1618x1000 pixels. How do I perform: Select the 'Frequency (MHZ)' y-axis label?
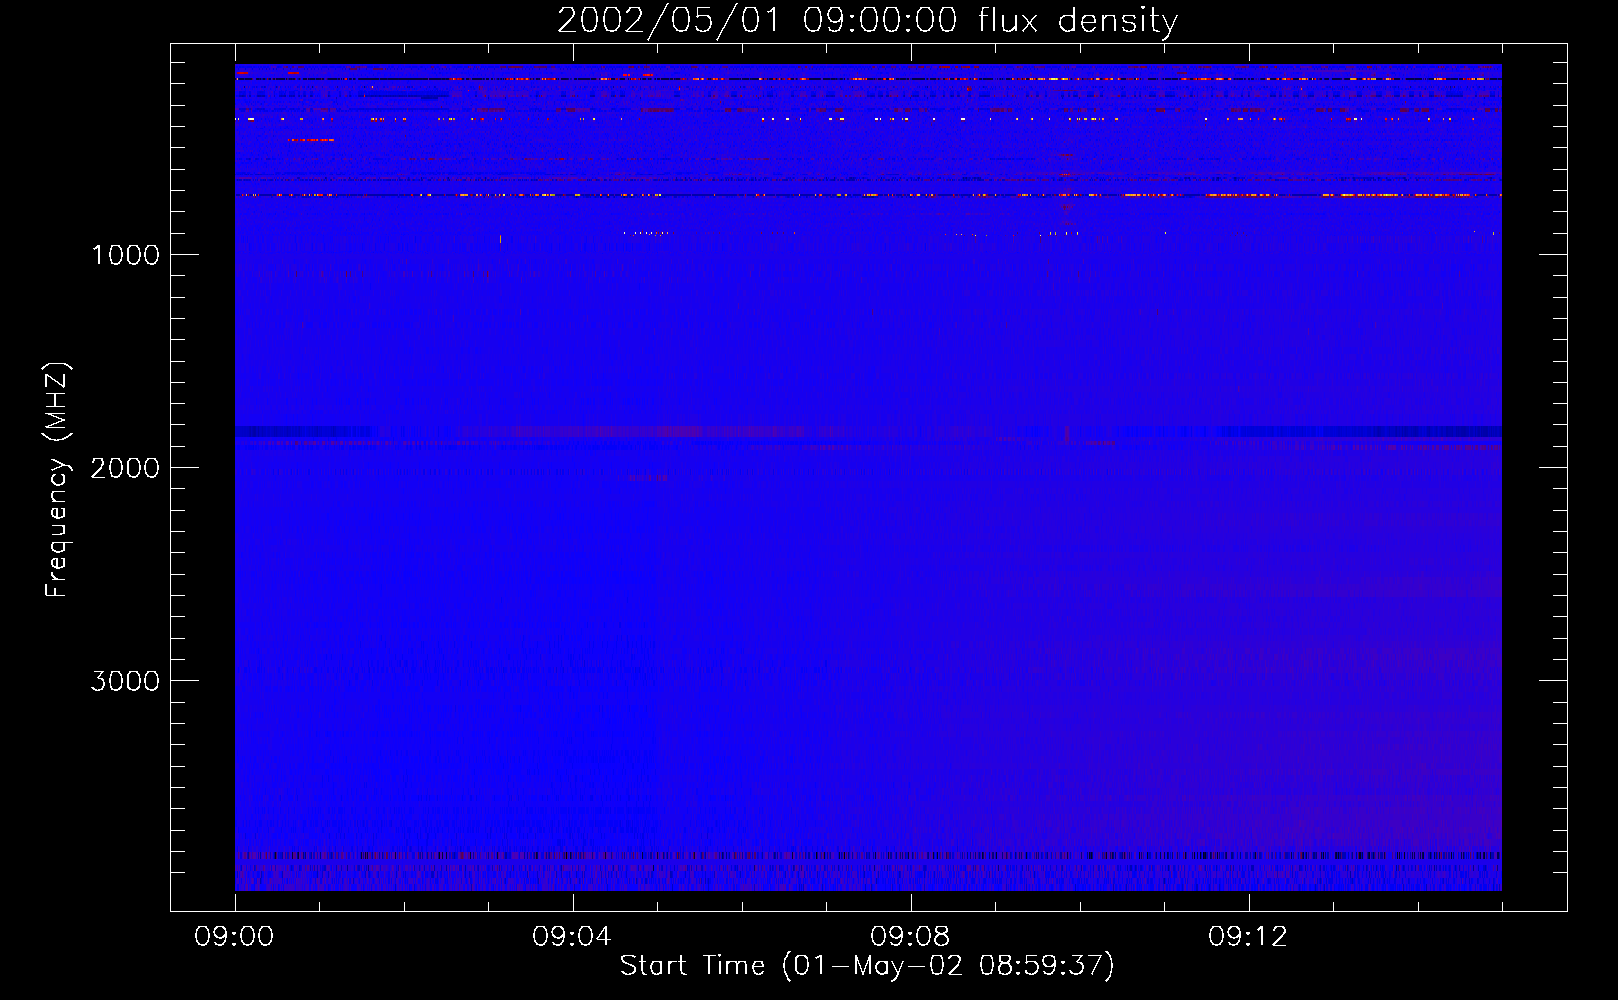[57, 480]
